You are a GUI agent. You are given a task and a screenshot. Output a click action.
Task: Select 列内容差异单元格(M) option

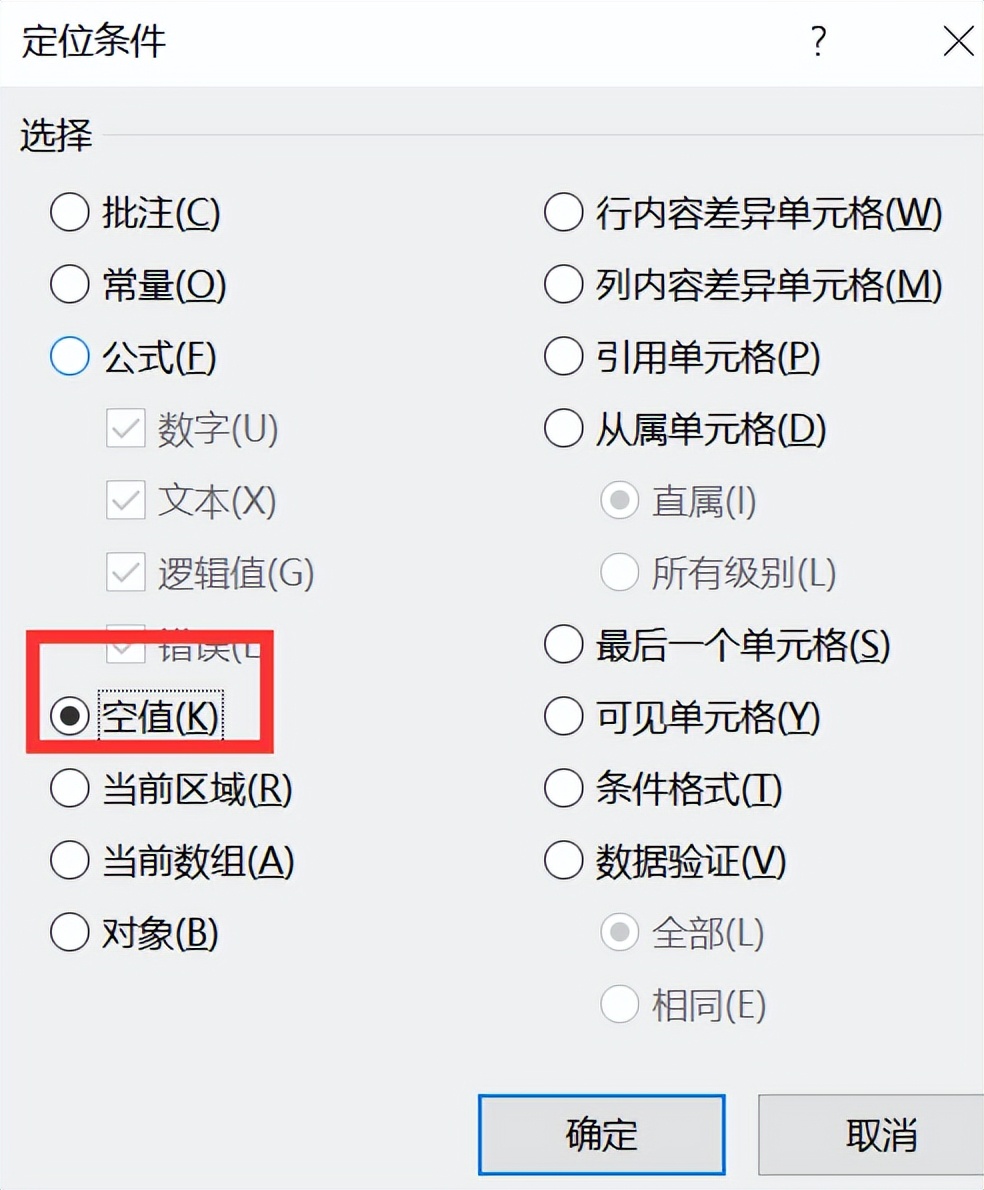tap(564, 286)
